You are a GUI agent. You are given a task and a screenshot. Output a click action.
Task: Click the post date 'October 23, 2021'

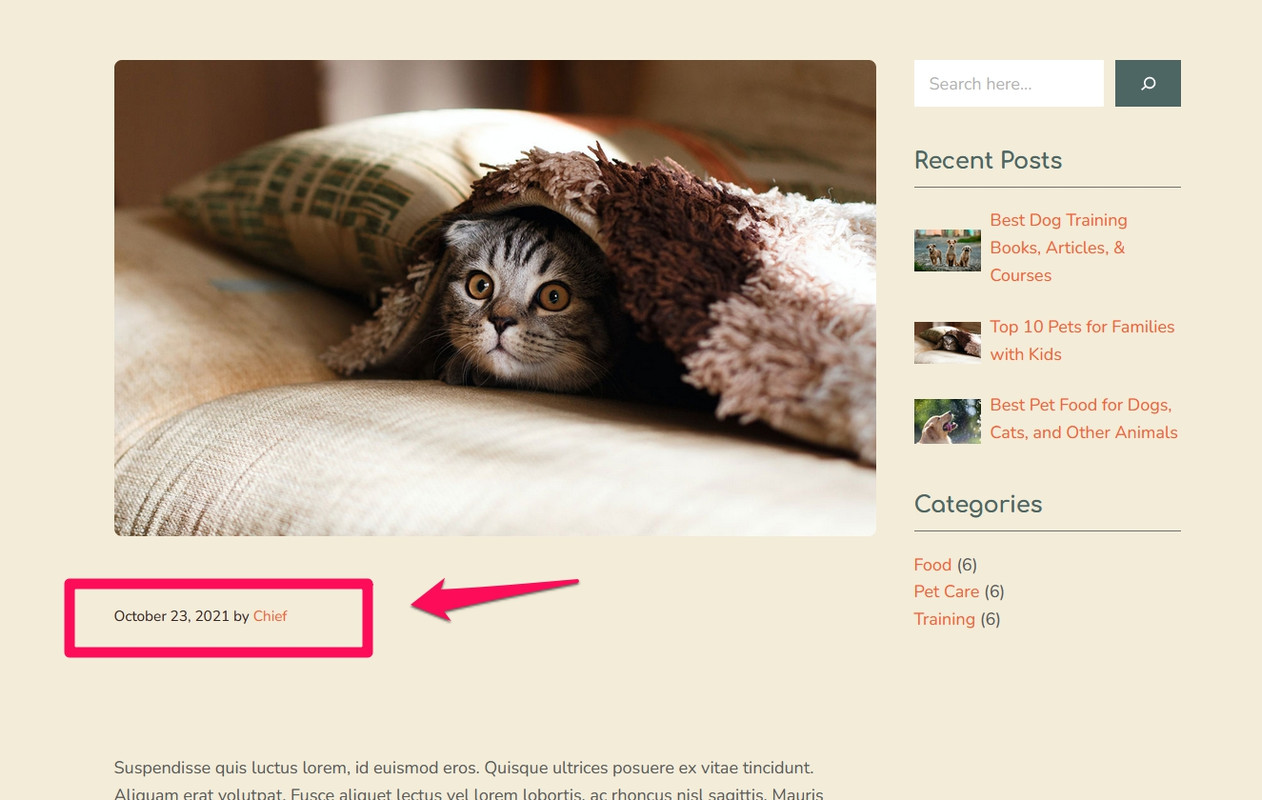point(171,616)
